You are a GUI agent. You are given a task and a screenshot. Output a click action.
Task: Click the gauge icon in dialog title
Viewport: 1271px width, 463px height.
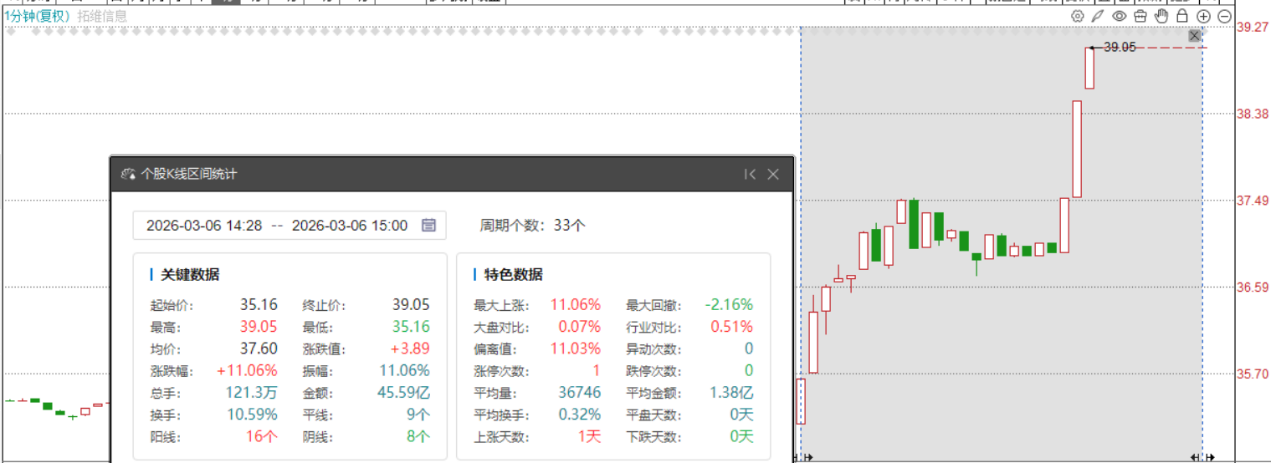coord(127,174)
